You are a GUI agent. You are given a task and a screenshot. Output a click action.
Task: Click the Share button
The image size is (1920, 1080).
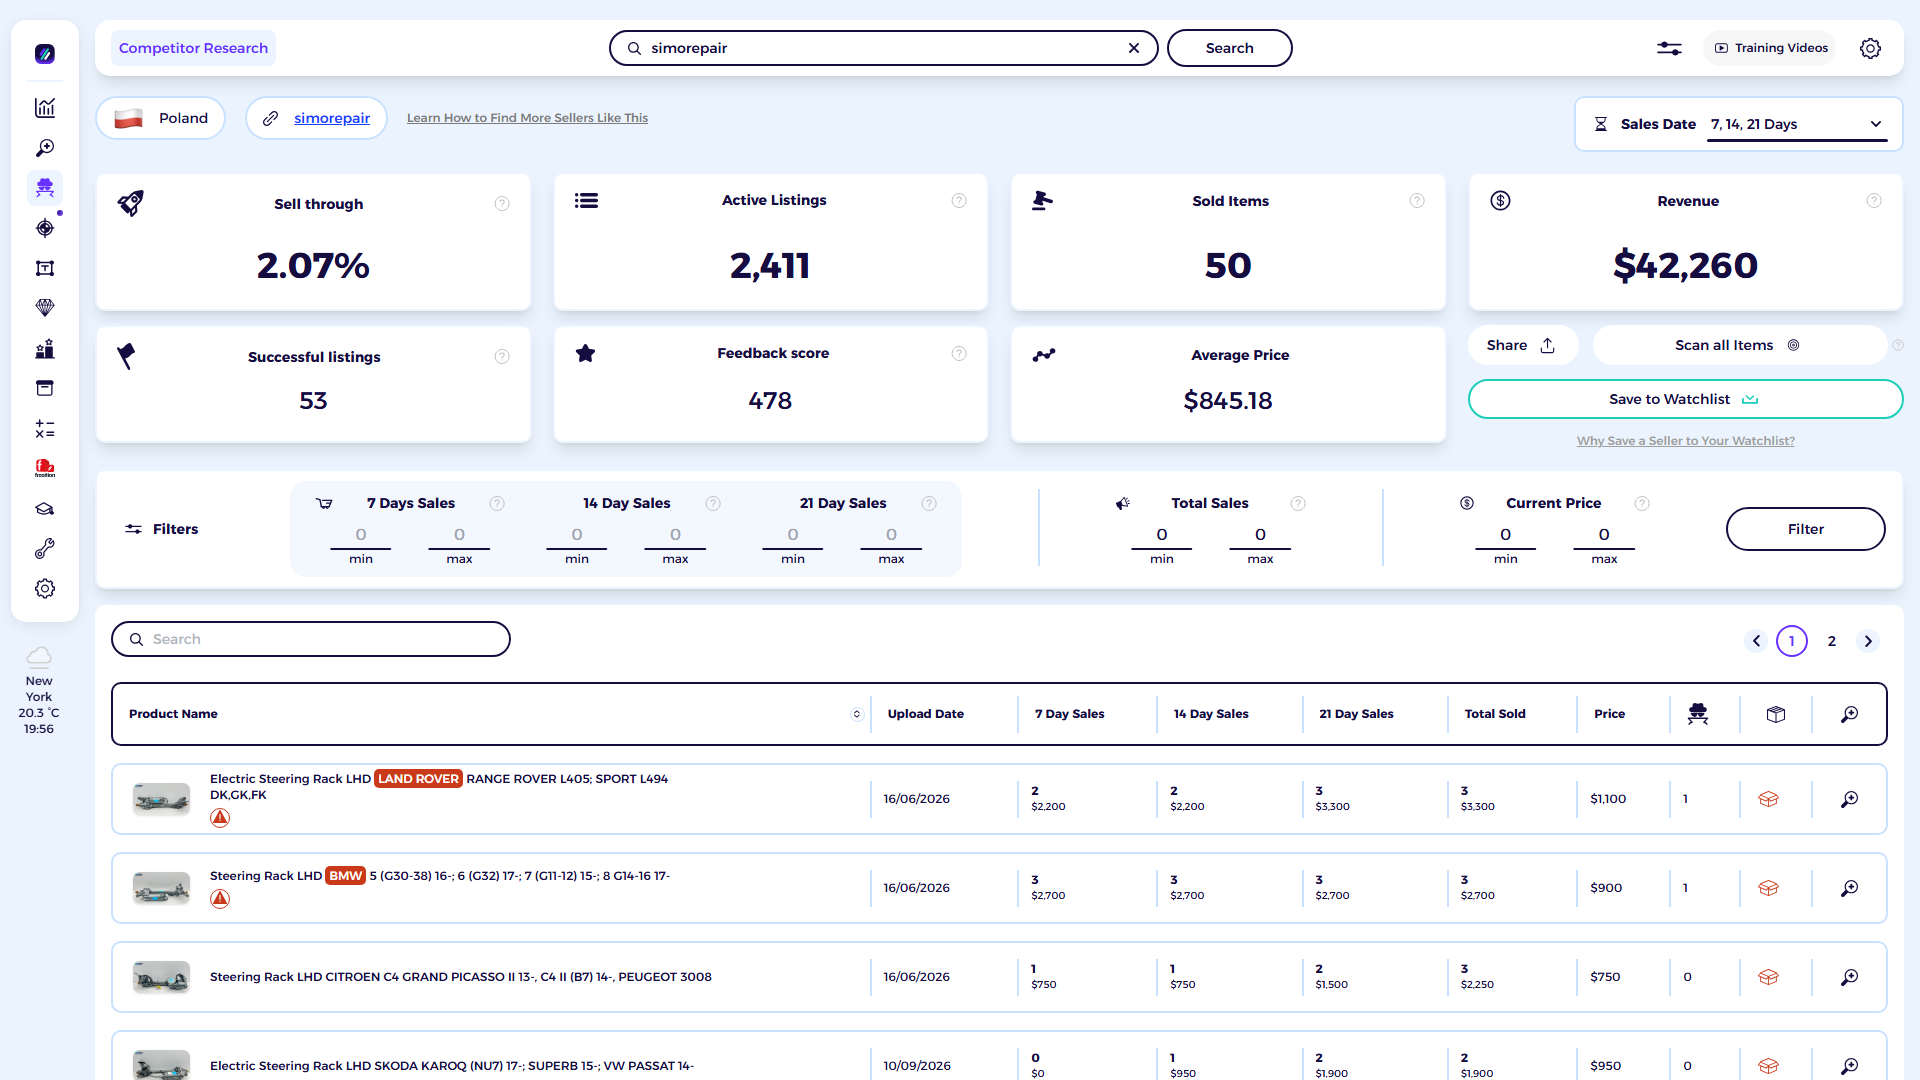coord(1522,345)
